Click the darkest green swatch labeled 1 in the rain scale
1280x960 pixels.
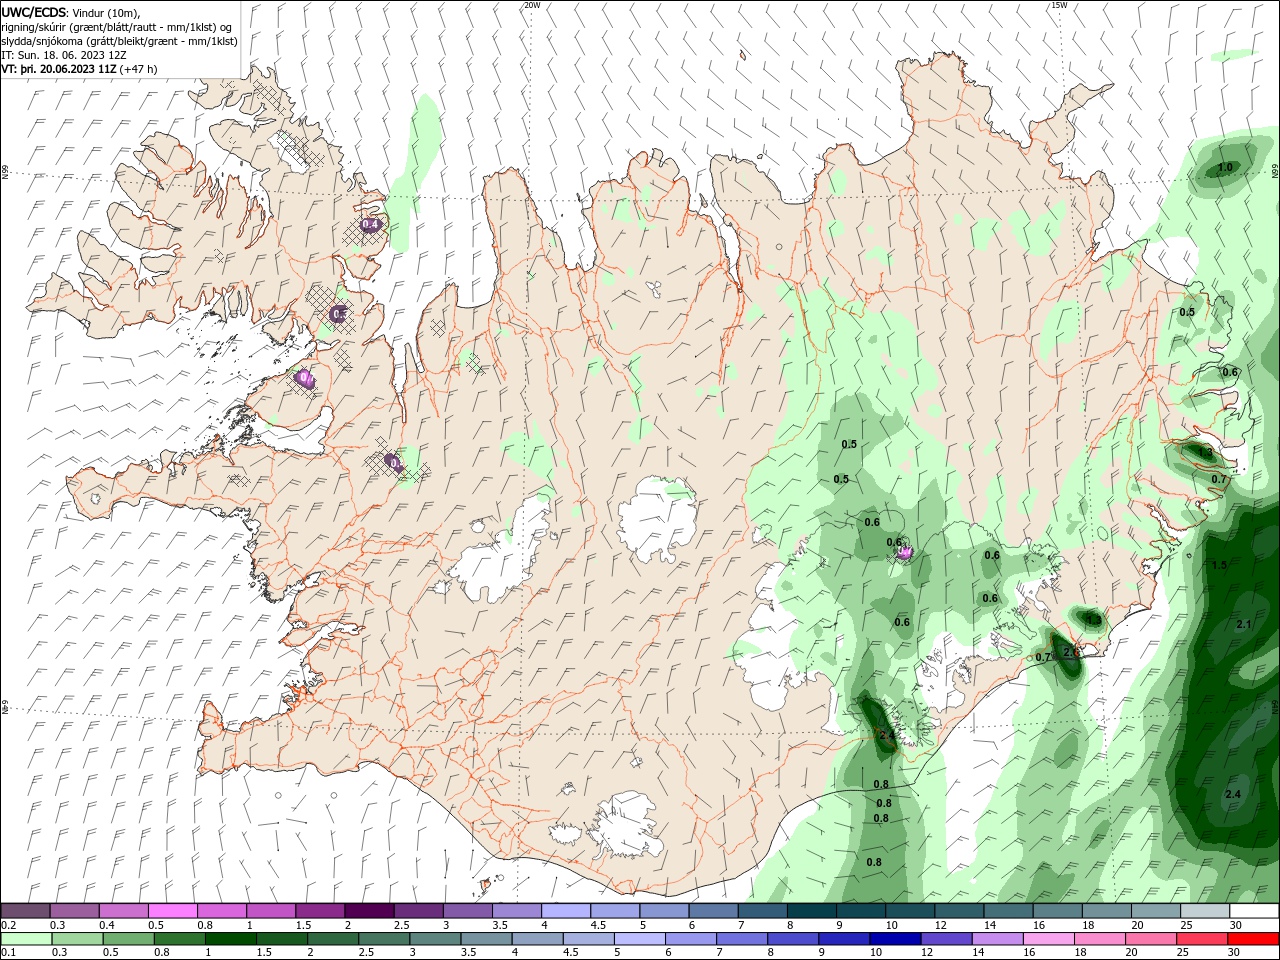coord(230,940)
